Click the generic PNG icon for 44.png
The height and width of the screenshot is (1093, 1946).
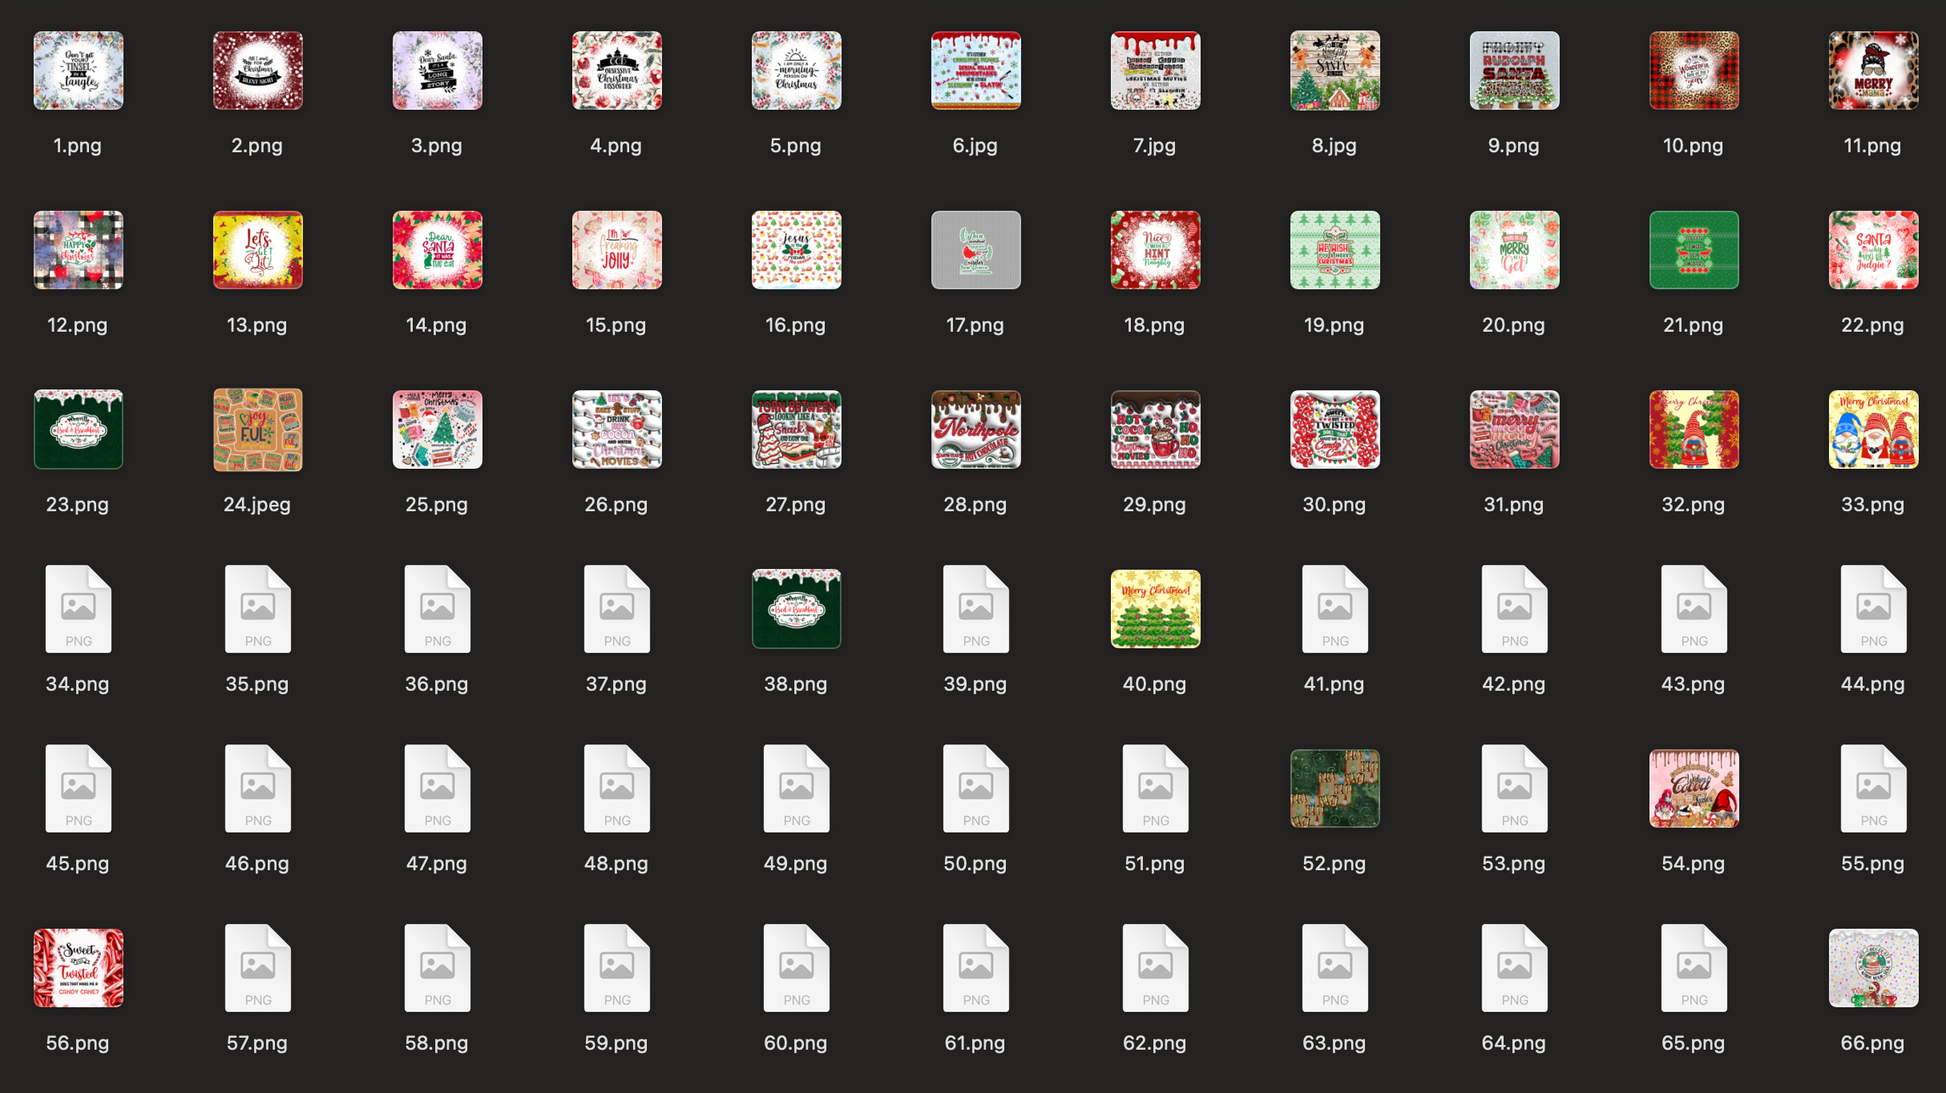[1873, 609]
